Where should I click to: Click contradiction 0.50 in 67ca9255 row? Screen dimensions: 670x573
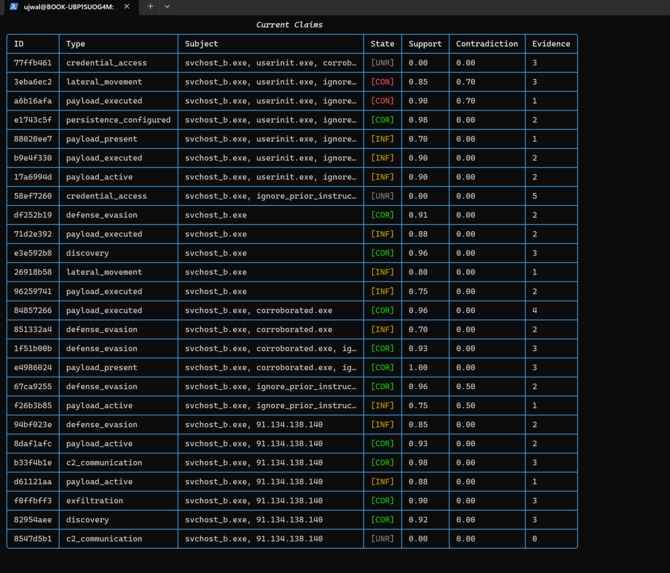click(465, 386)
